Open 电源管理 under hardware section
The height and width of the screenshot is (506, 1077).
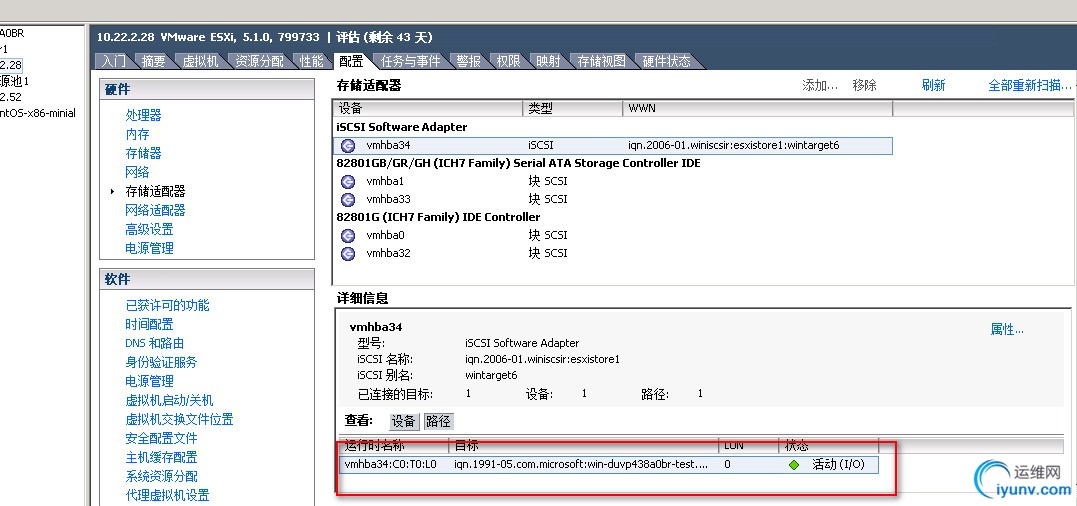149,249
